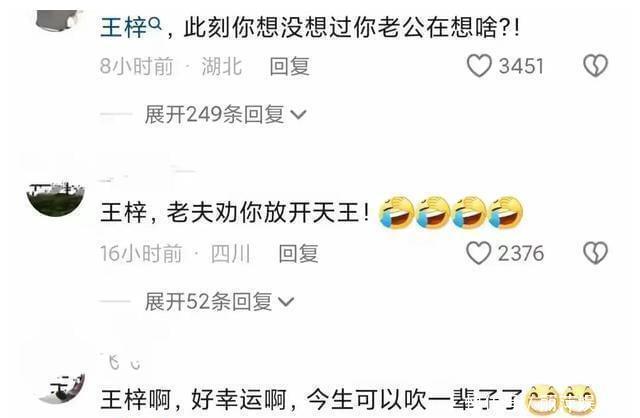Expand 249 replies chevron
The height and width of the screenshot is (418, 640).
tap(298, 115)
